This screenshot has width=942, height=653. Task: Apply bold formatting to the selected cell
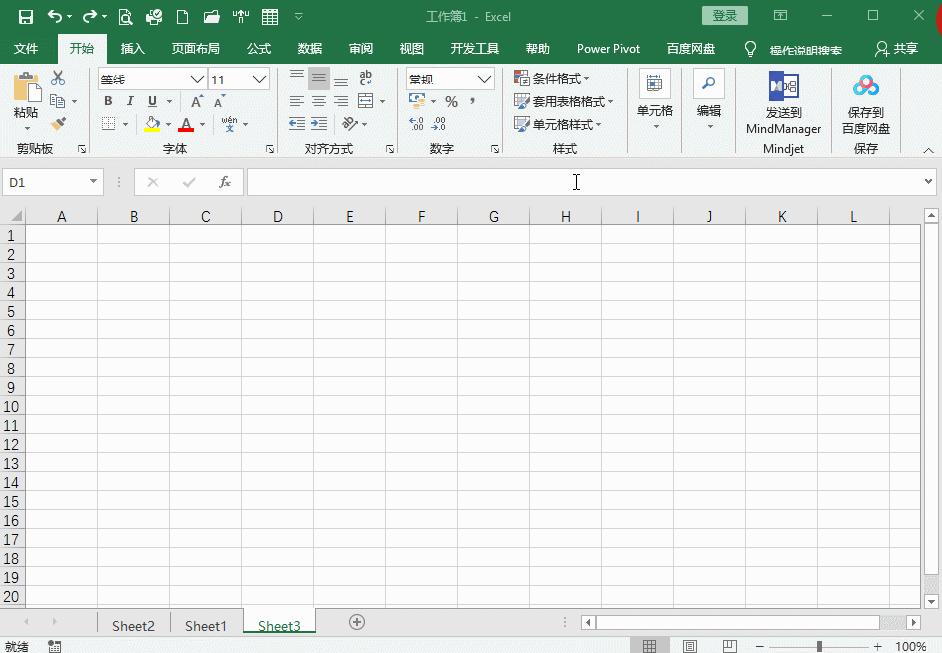pyautogui.click(x=108, y=101)
